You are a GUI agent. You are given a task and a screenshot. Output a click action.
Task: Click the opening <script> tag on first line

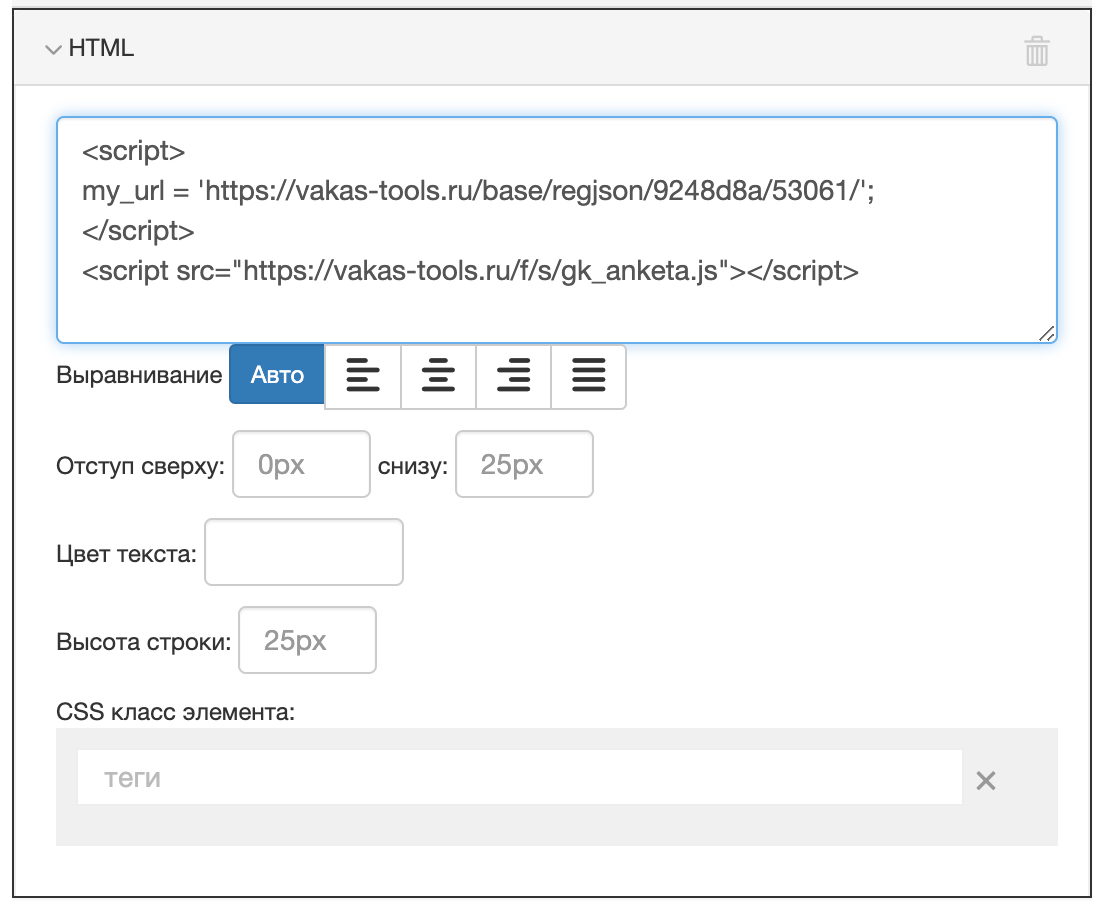(x=133, y=152)
